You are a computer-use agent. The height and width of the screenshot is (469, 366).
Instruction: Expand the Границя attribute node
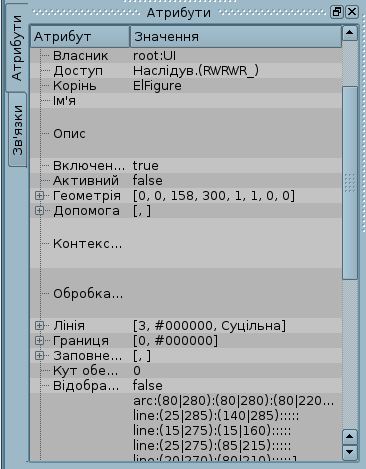coord(39,341)
